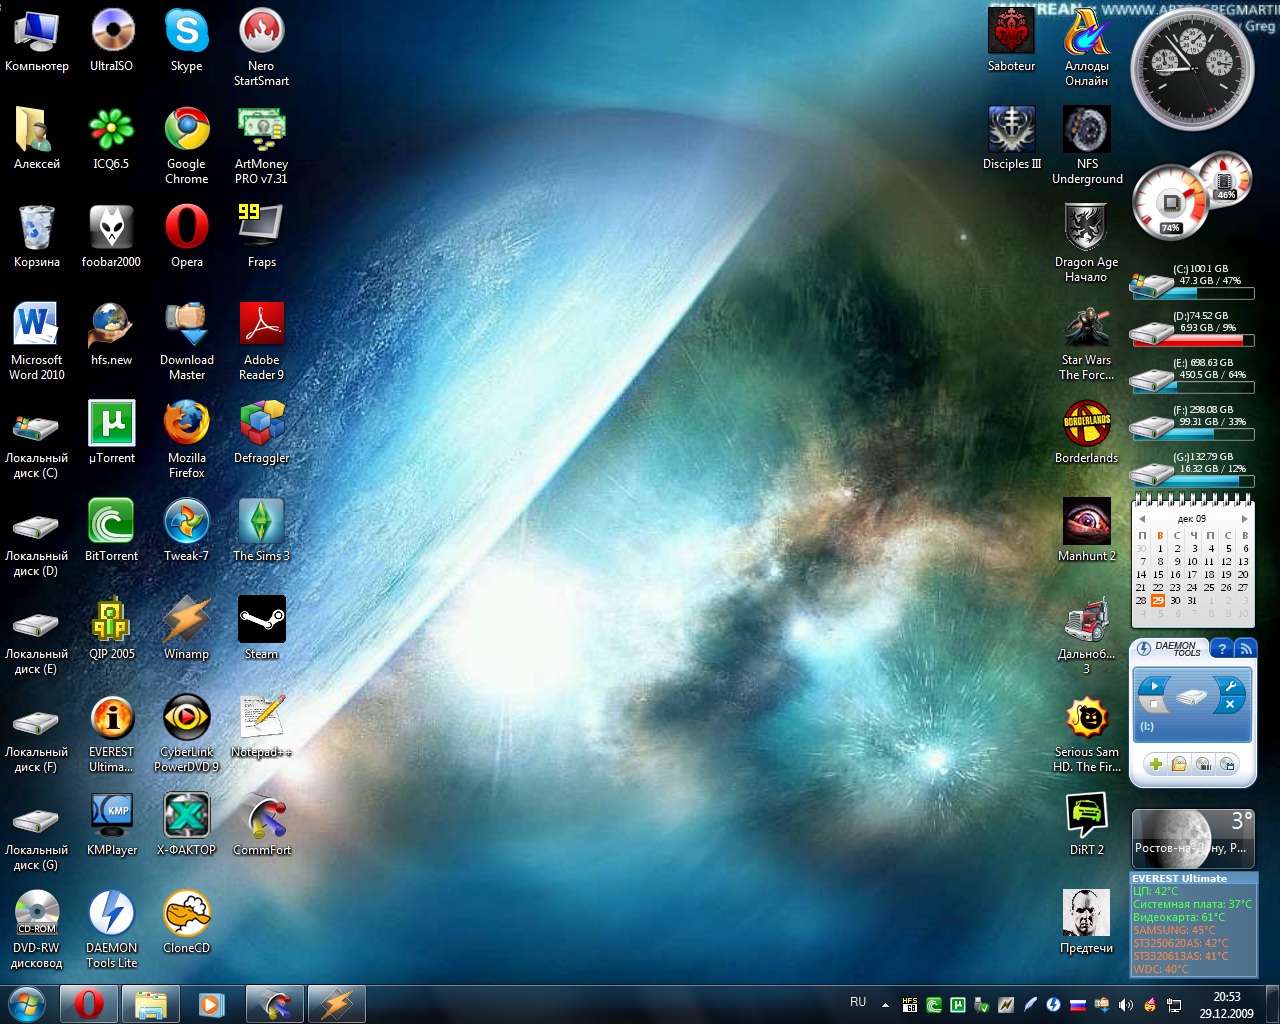
Task: Select day 31 in the calendar gadget
Action: click(1191, 600)
